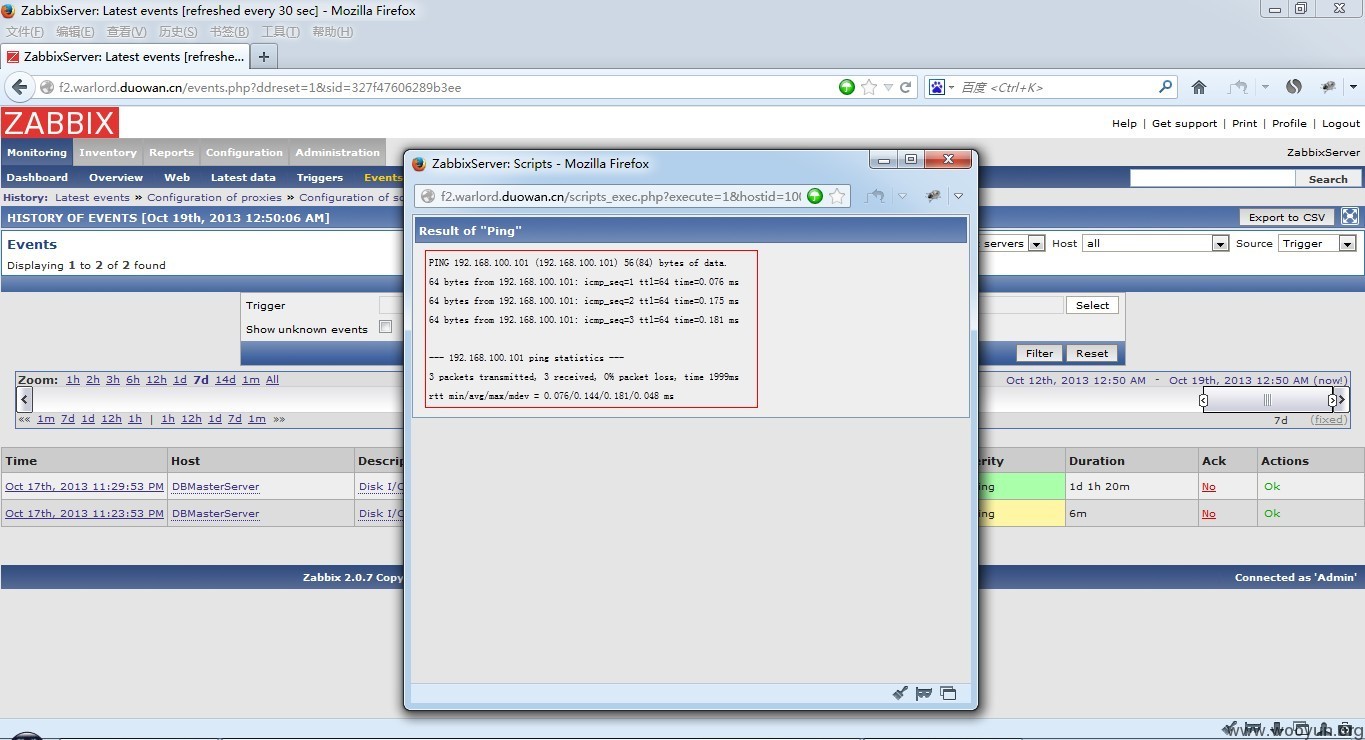Click bug addon icon in Scripts popup

point(933,196)
